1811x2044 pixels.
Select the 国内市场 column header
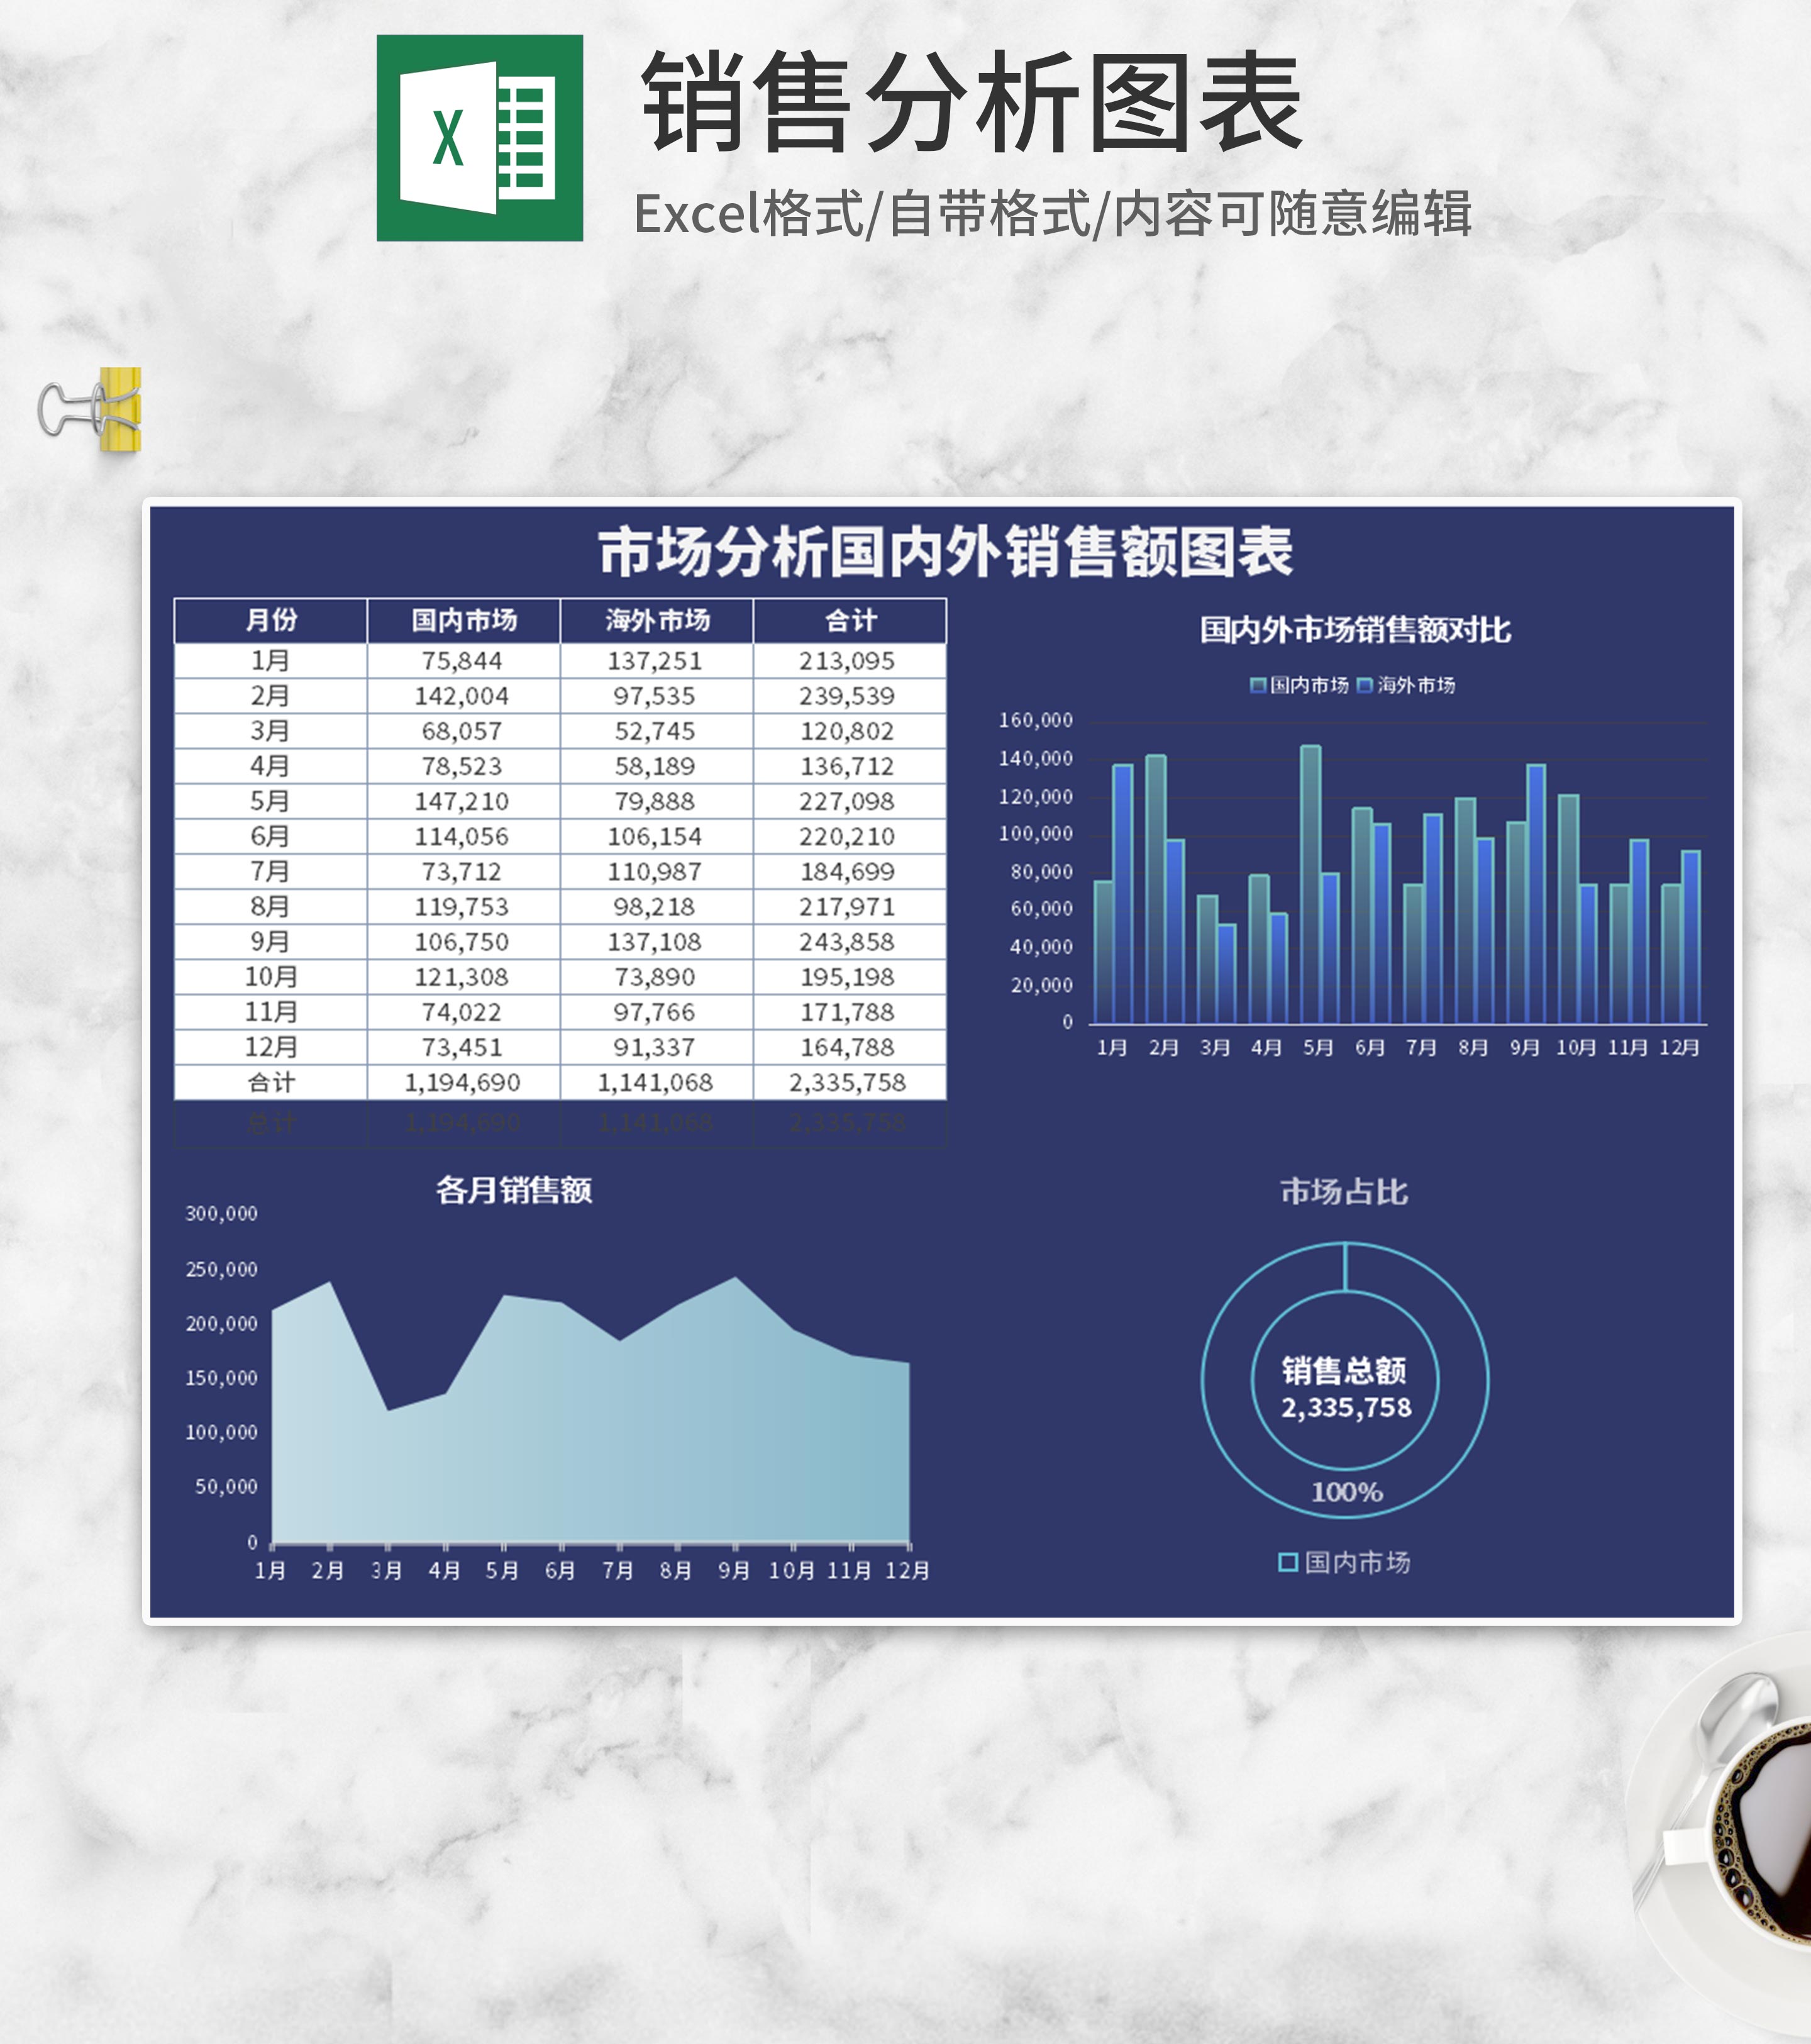tap(464, 620)
